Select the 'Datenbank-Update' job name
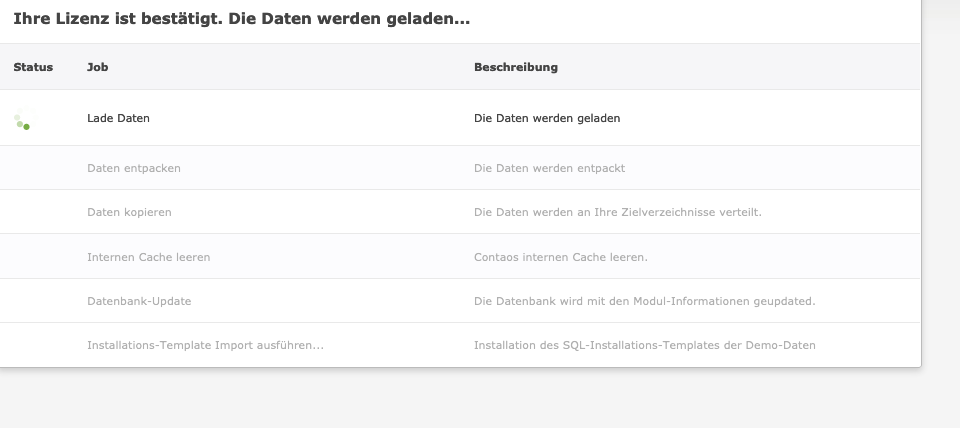 point(139,301)
